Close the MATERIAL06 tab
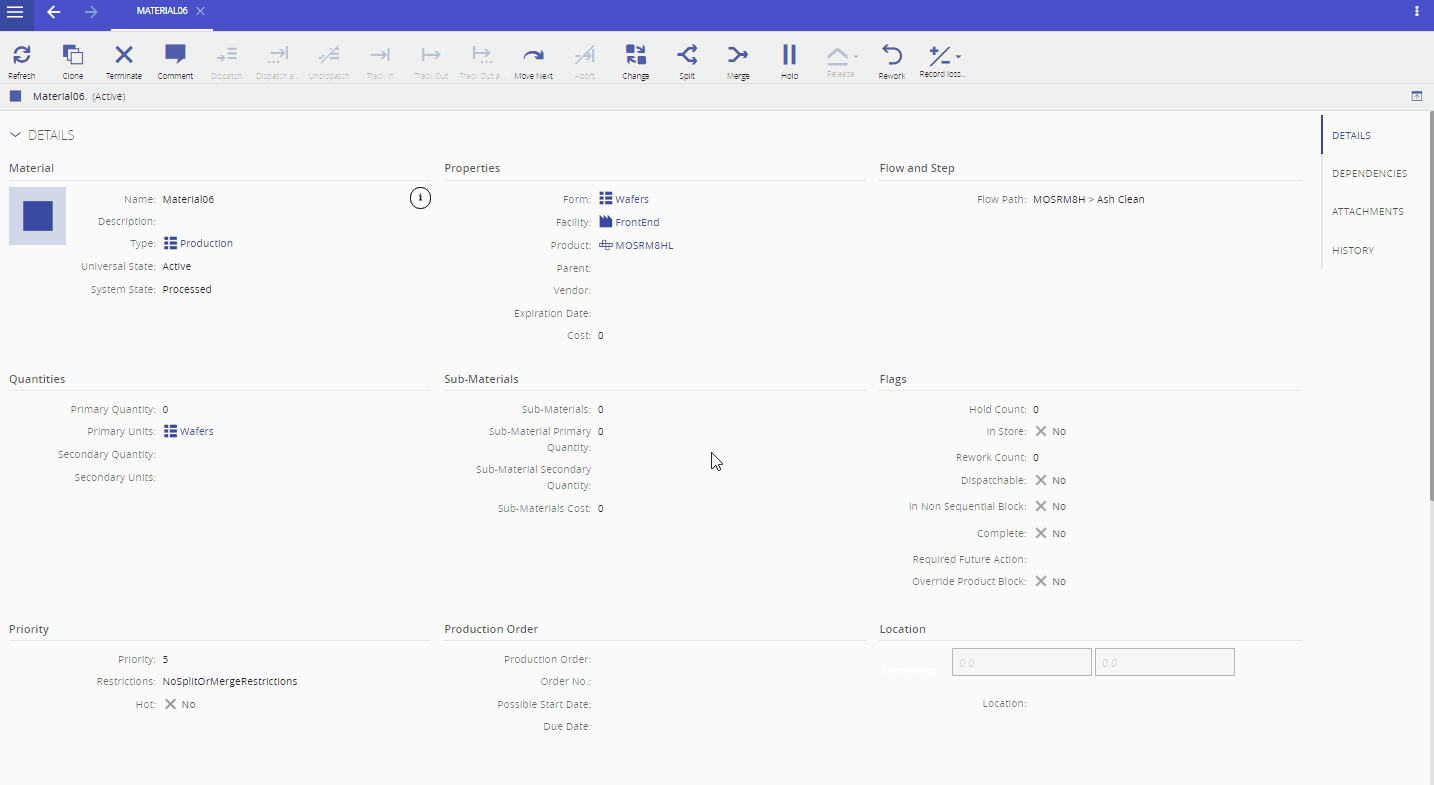 (201, 11)
